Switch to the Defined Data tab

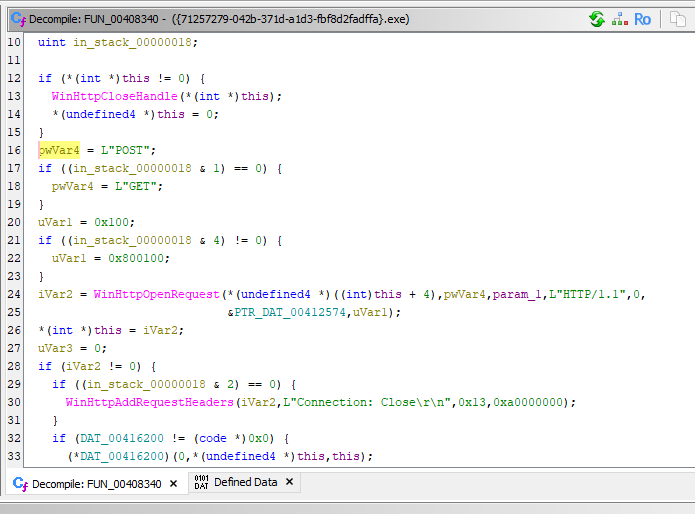(245, 482)
